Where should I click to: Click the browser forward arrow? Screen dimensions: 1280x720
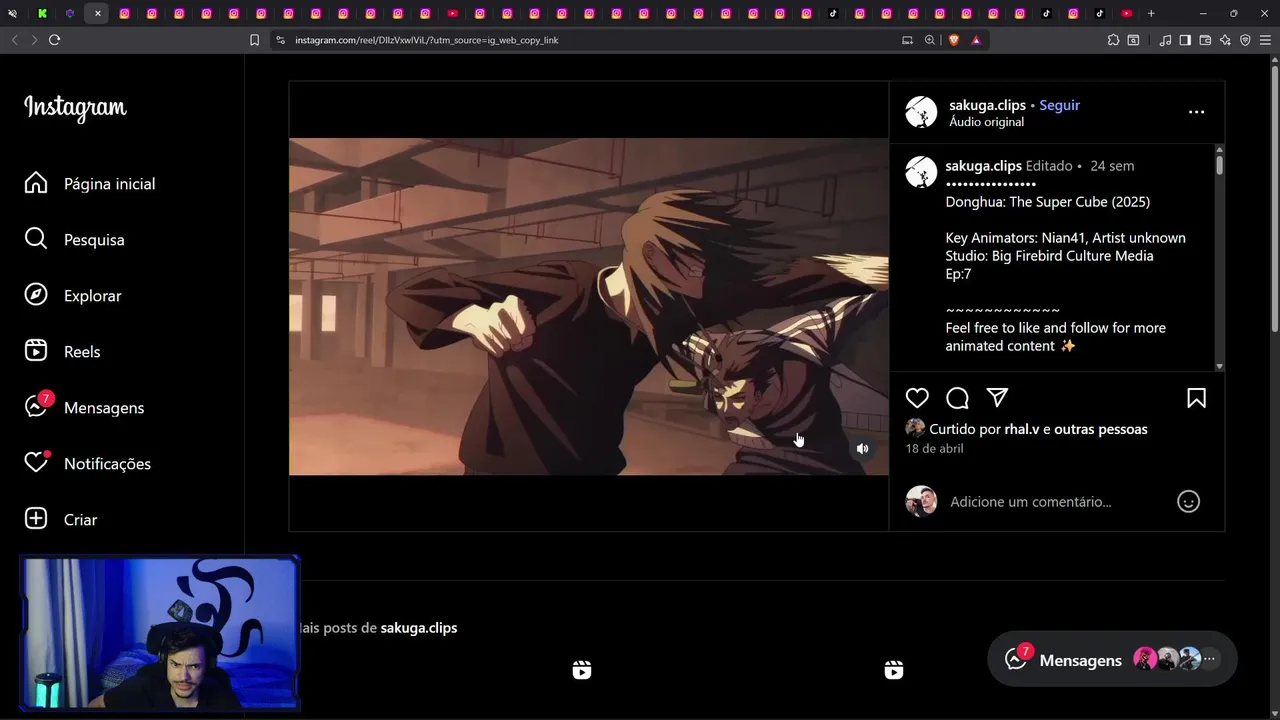coord(34,40)
